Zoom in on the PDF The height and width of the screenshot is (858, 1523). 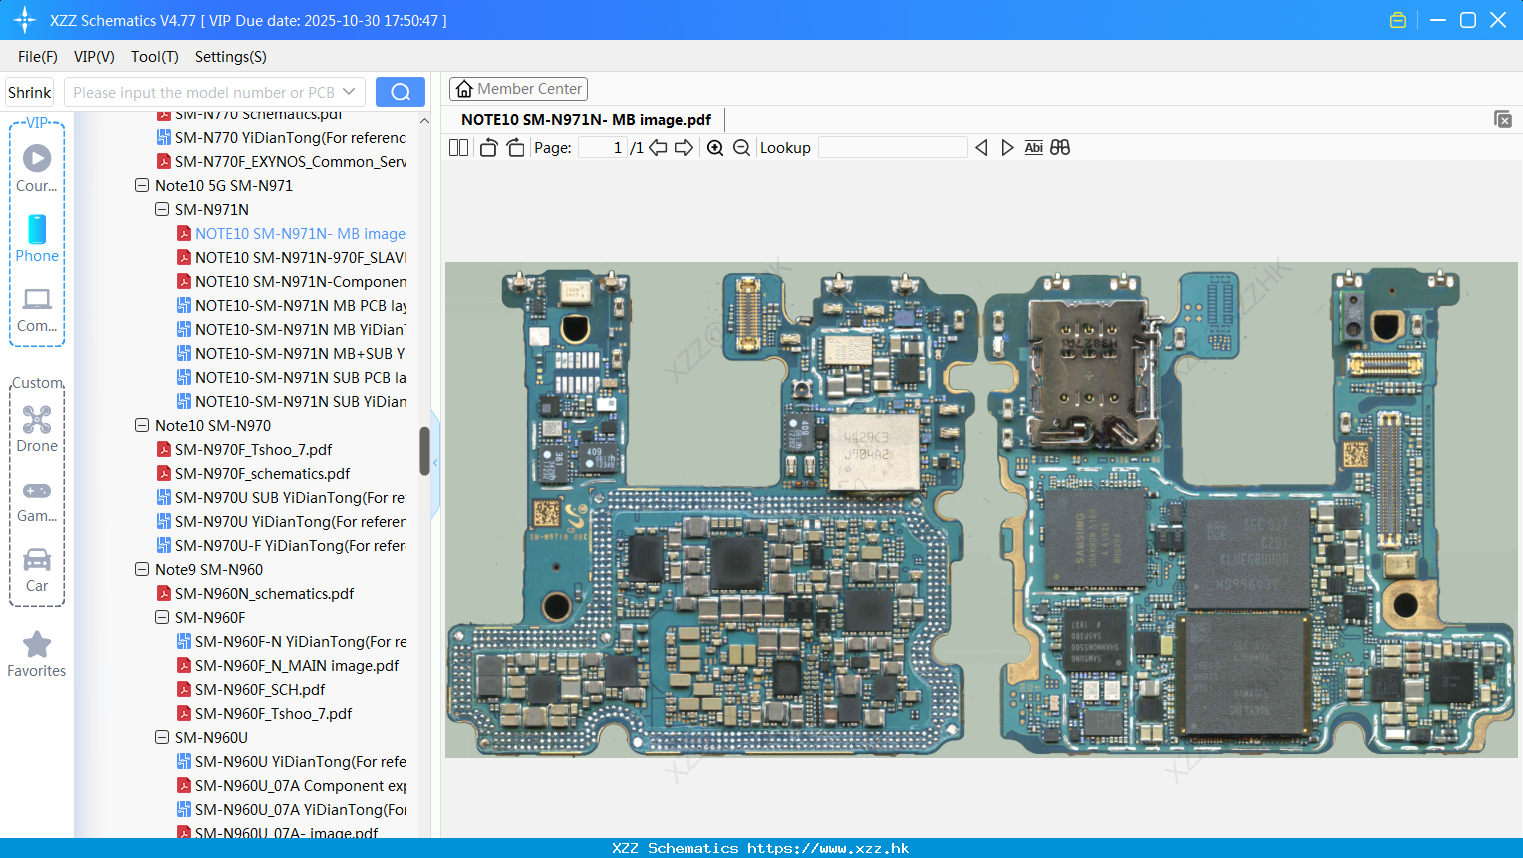(x=715, y=147)
